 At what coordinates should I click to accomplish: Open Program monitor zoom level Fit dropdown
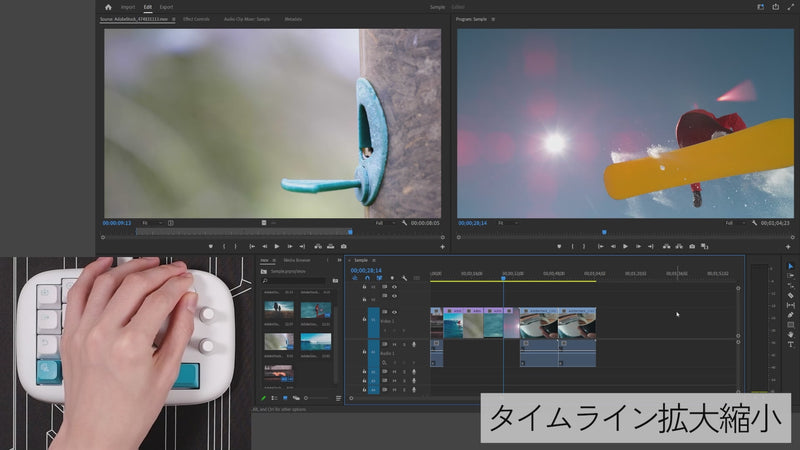tap(508, 223)
